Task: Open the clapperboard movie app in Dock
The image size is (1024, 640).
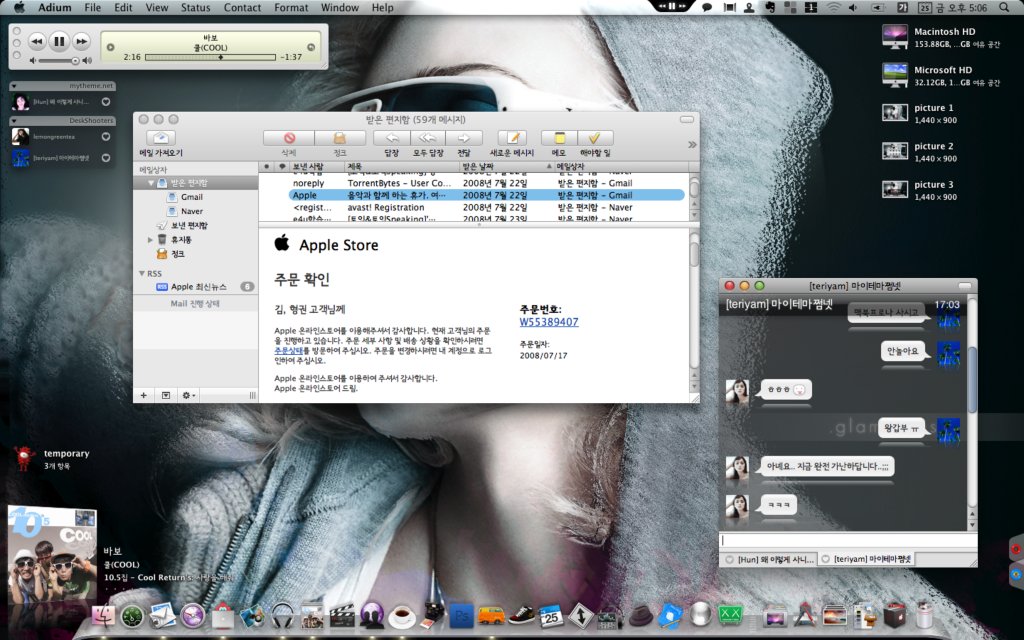Action: (x=342, y=615)
